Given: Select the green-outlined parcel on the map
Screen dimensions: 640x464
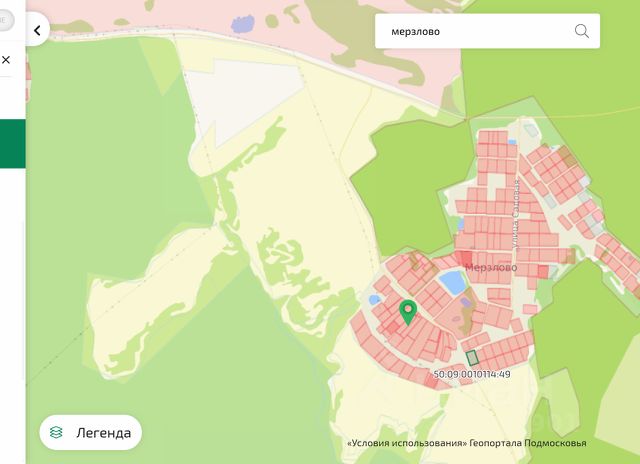Looking at the screenshot, I should 472,358.
